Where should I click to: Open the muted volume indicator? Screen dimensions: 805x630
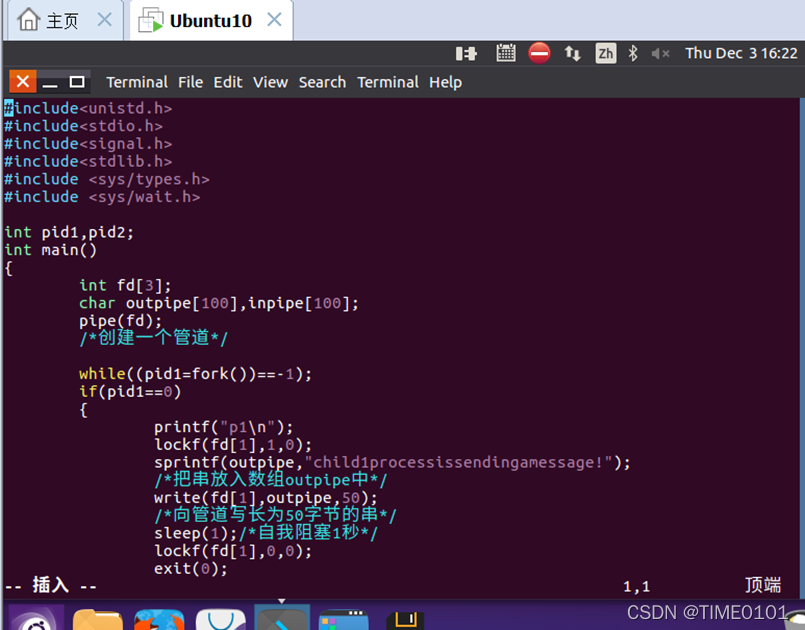point(660,53)
